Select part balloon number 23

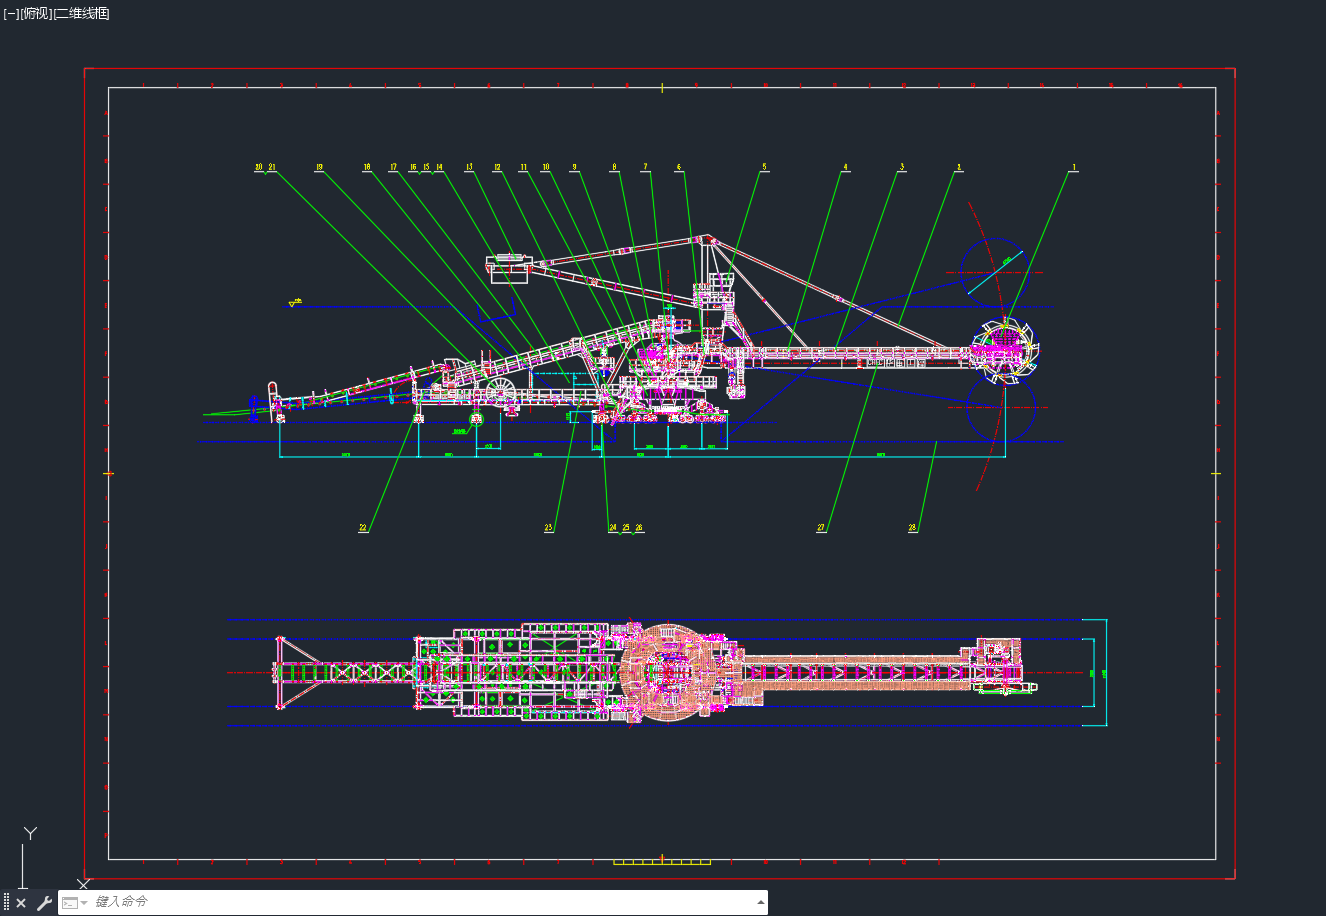pyautogui.click(x=549, y=528)
